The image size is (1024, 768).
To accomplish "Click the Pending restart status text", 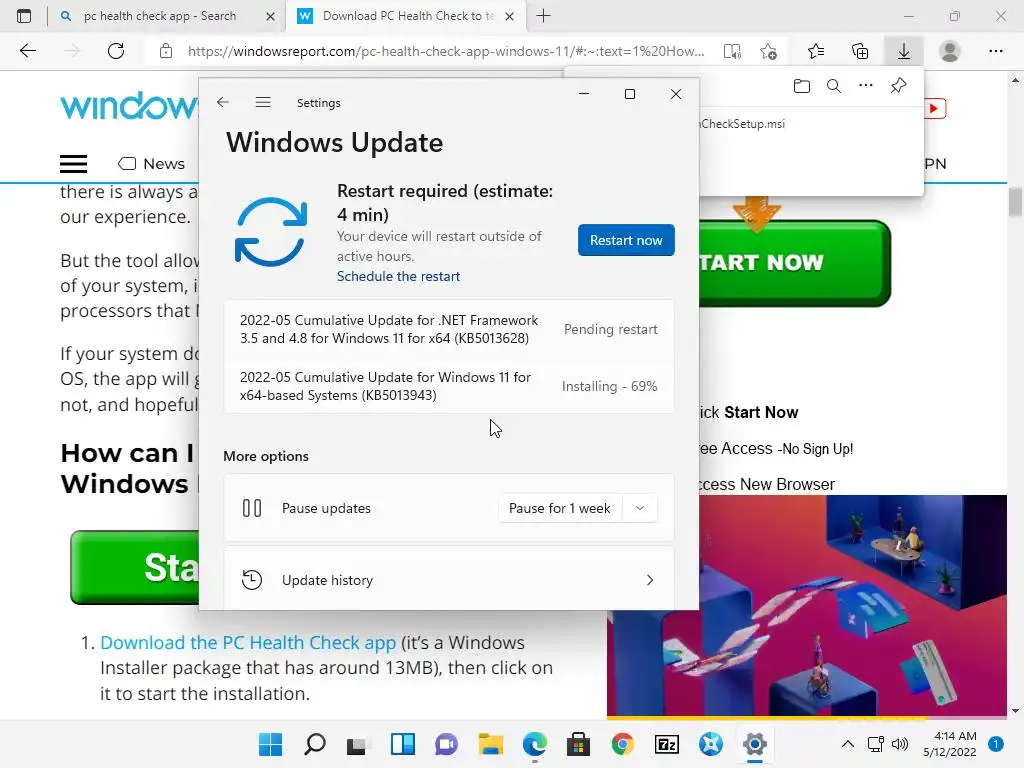I will pyautogui.click(x=611, y=329).
